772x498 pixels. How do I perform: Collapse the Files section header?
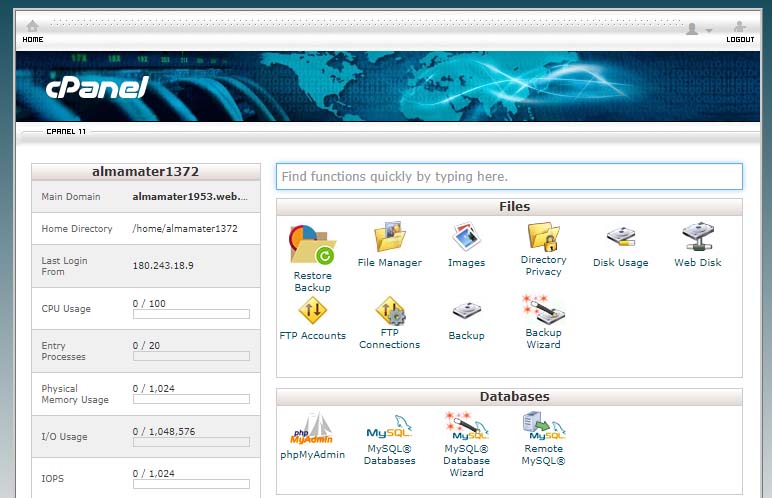click(509, 207)
